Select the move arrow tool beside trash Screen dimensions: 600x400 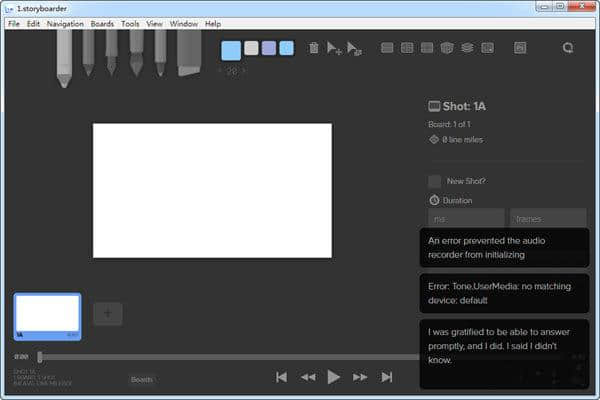click(334, 47)
